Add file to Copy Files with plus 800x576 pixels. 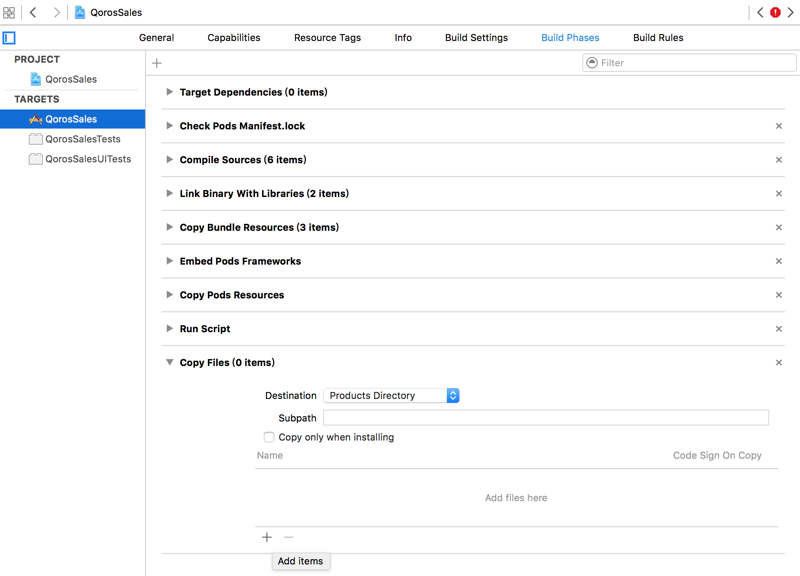point(267,537)
